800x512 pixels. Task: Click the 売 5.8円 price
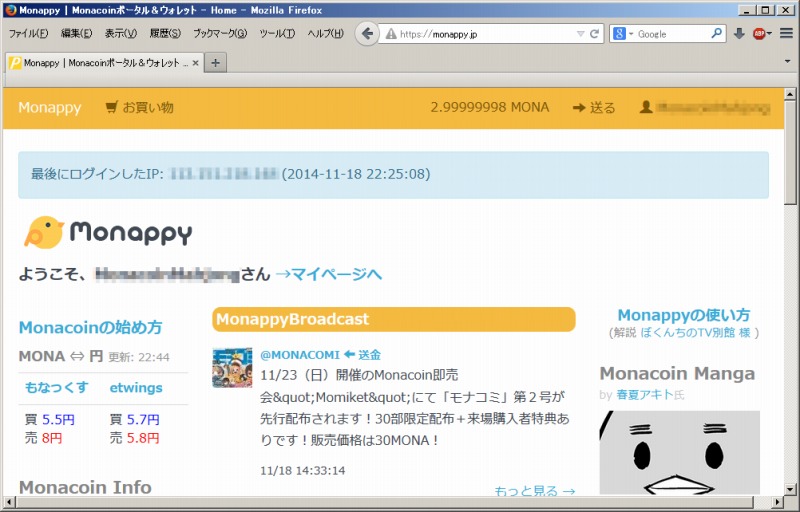(135, 438)
